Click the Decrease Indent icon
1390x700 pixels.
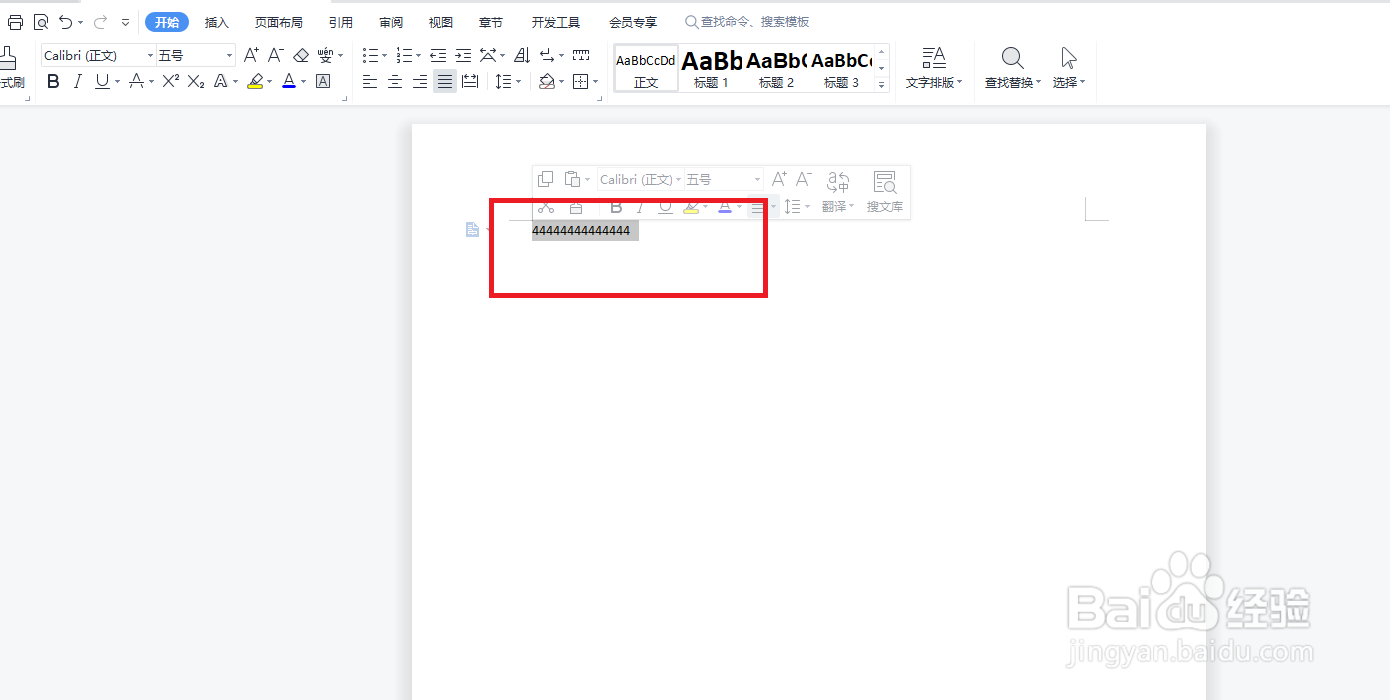coord(438,55)
